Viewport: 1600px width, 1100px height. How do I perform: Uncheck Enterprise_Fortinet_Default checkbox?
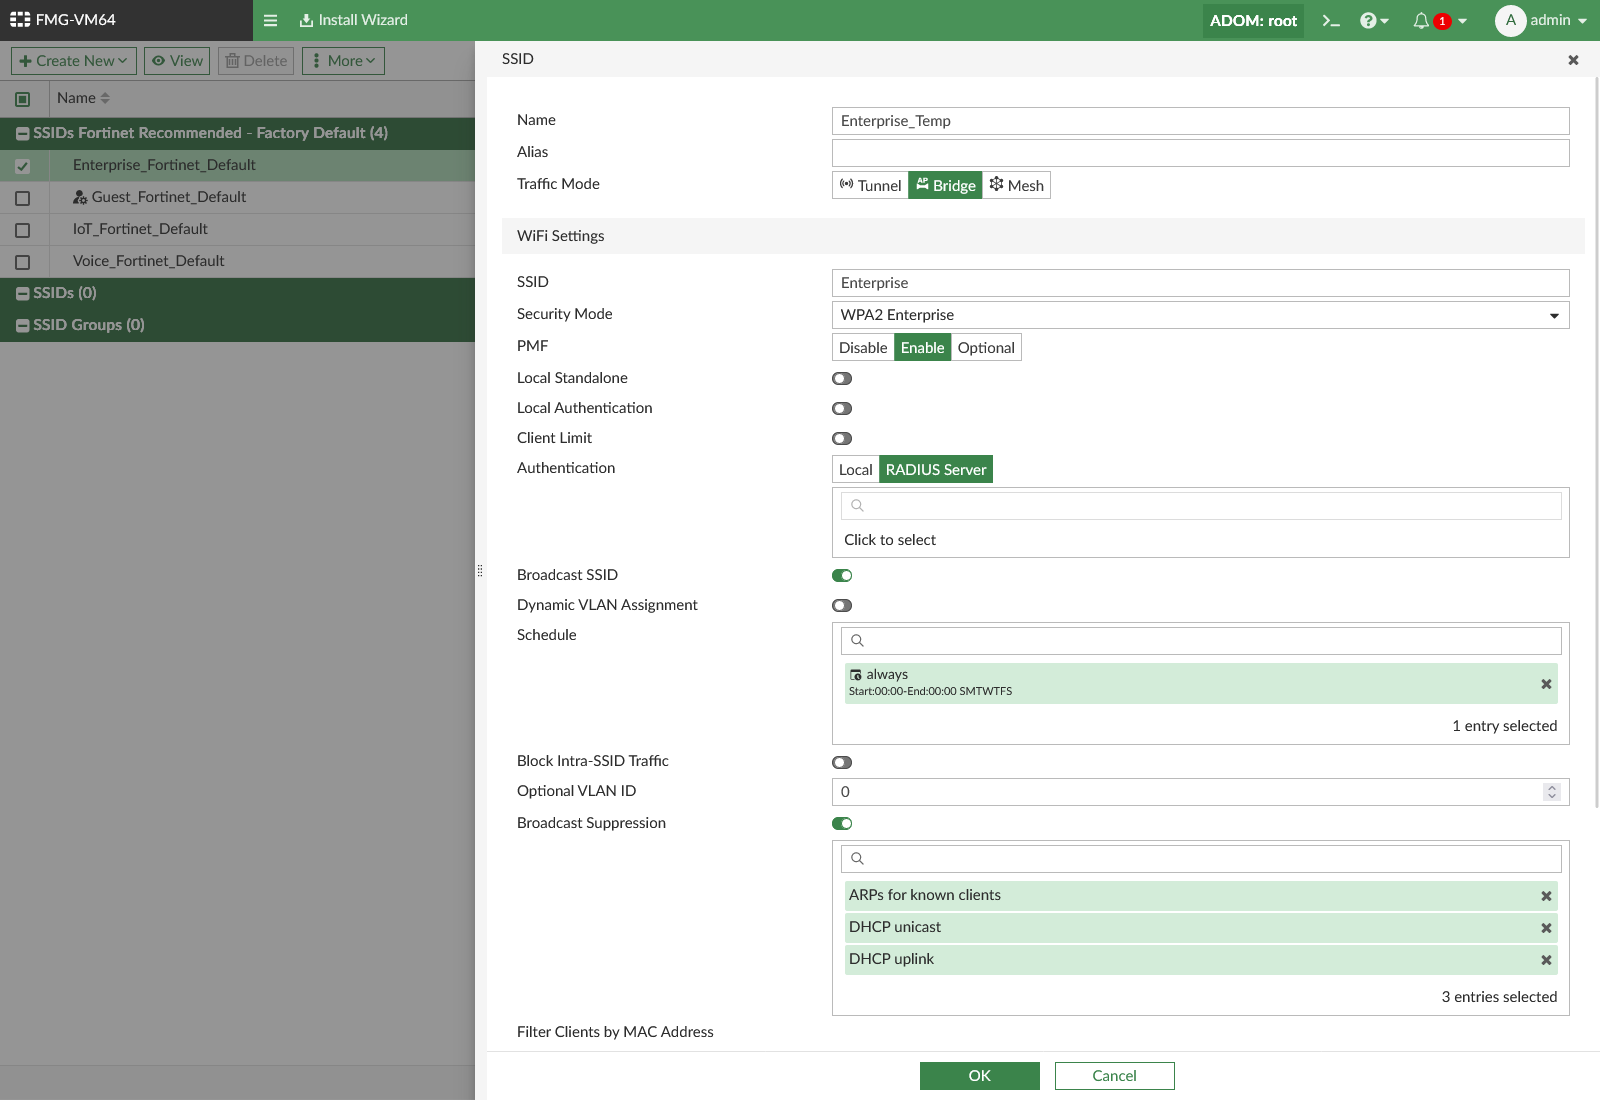coord(23,166)
